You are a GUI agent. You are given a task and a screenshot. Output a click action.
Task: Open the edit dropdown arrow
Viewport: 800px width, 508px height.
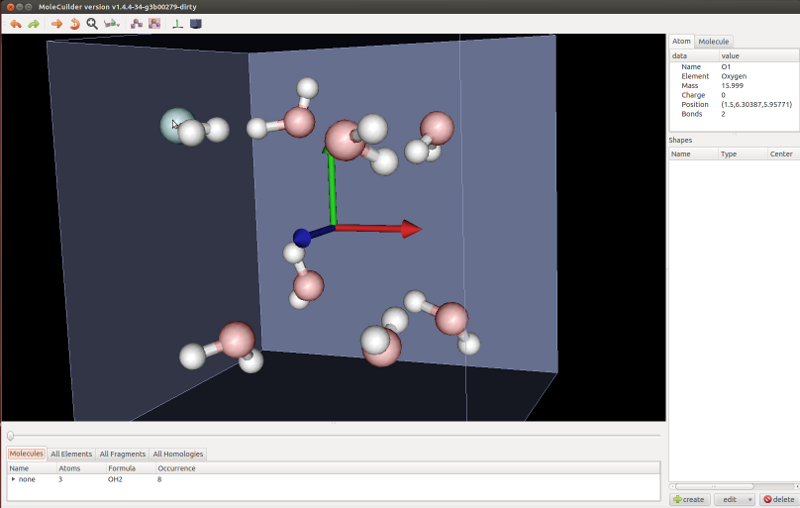pyautogui.click(x=749, y=499)
